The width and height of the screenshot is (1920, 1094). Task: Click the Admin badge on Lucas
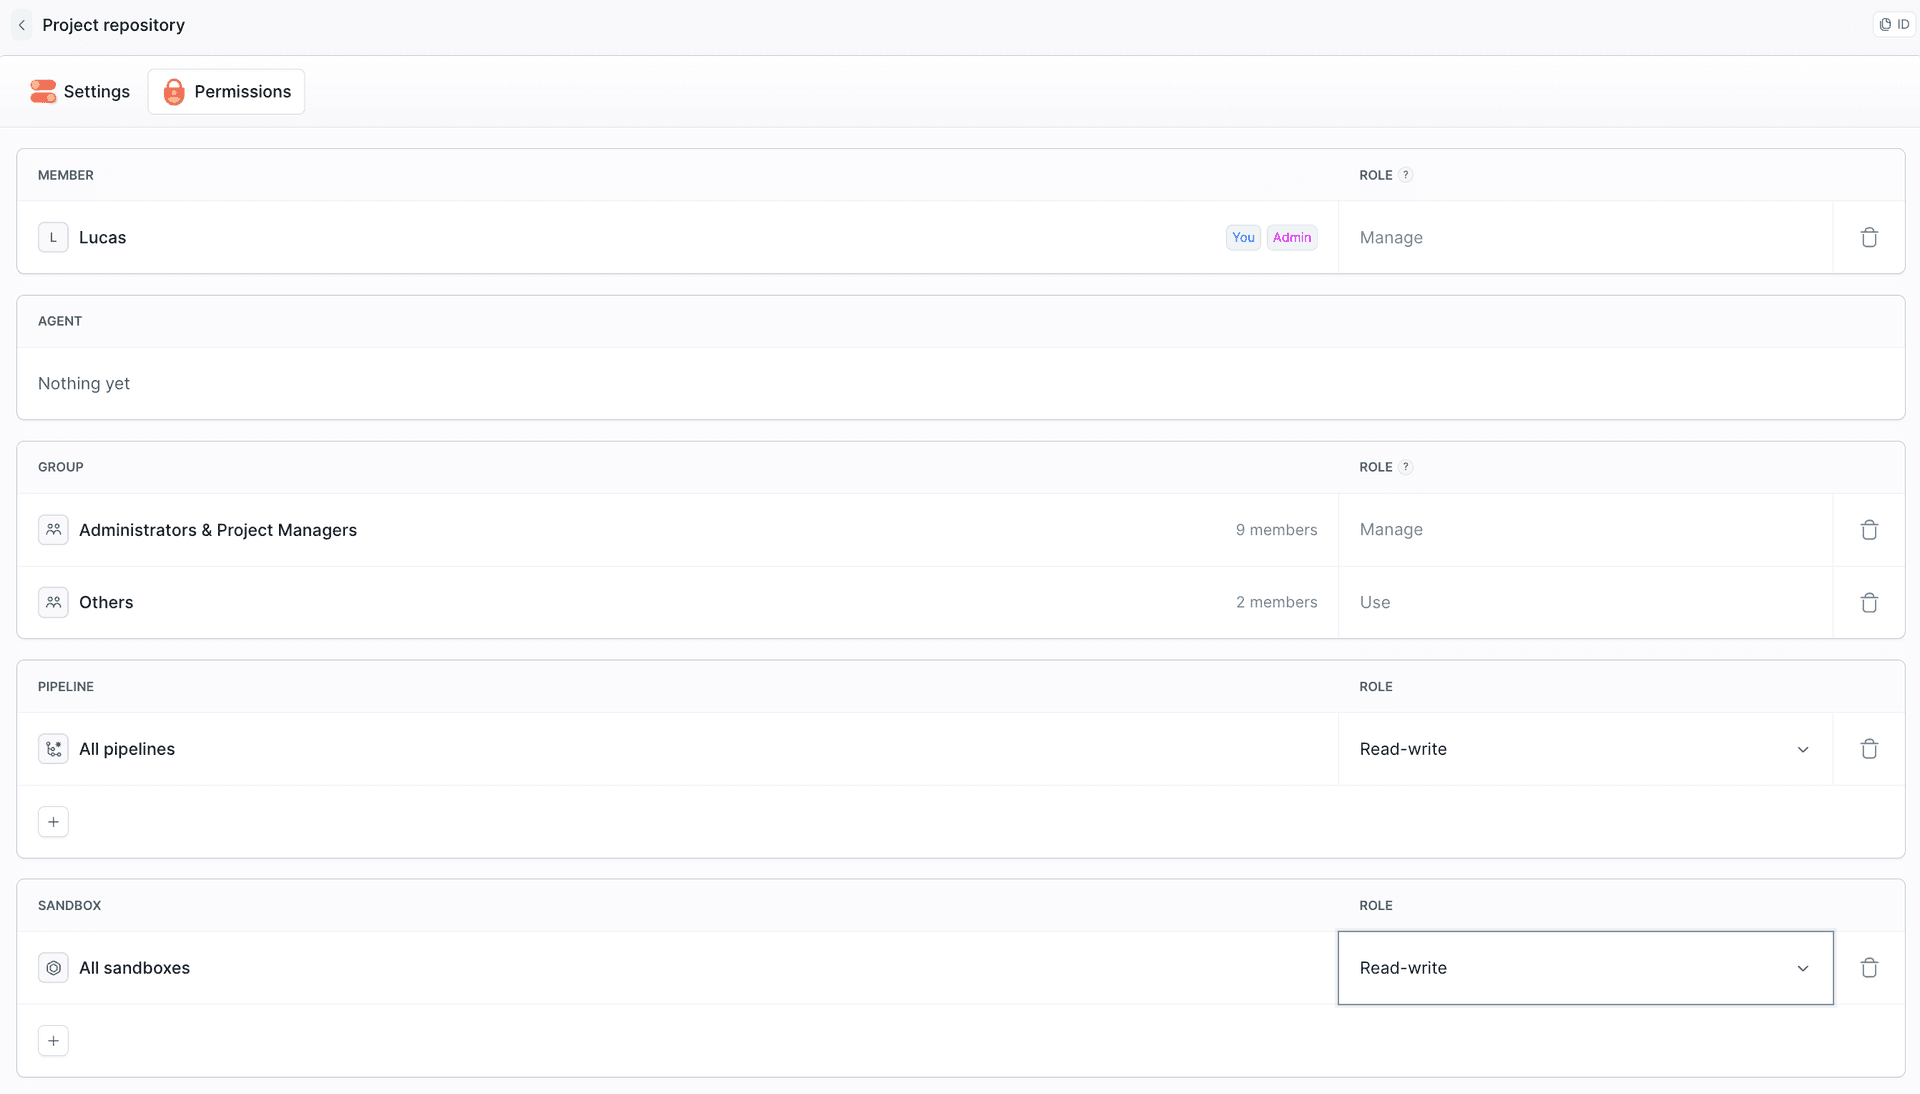tap(1292, 238)
